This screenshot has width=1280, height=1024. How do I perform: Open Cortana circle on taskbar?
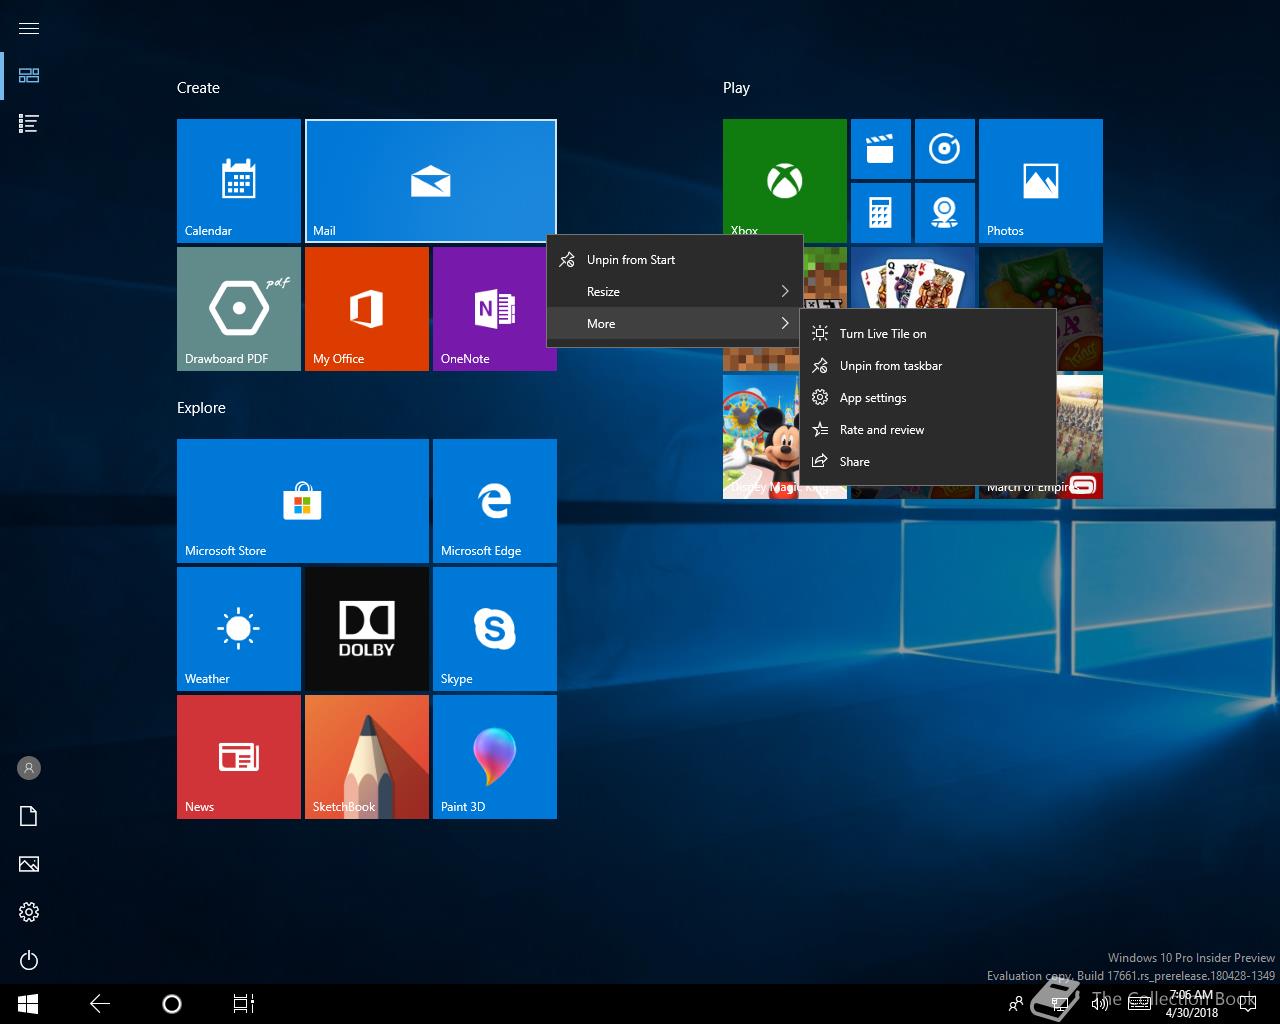coord(172,1004)
